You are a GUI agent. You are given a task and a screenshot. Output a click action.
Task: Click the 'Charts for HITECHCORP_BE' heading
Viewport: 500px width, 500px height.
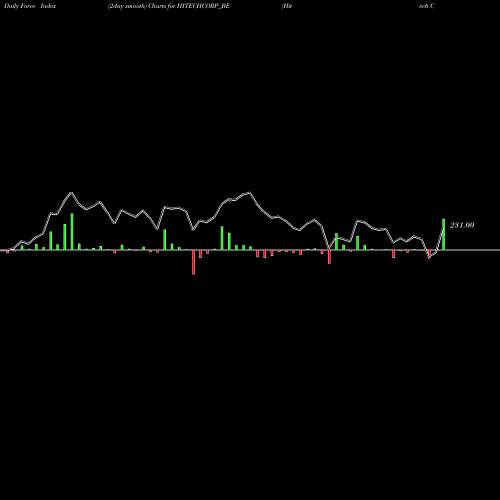[x=189, y=6]
